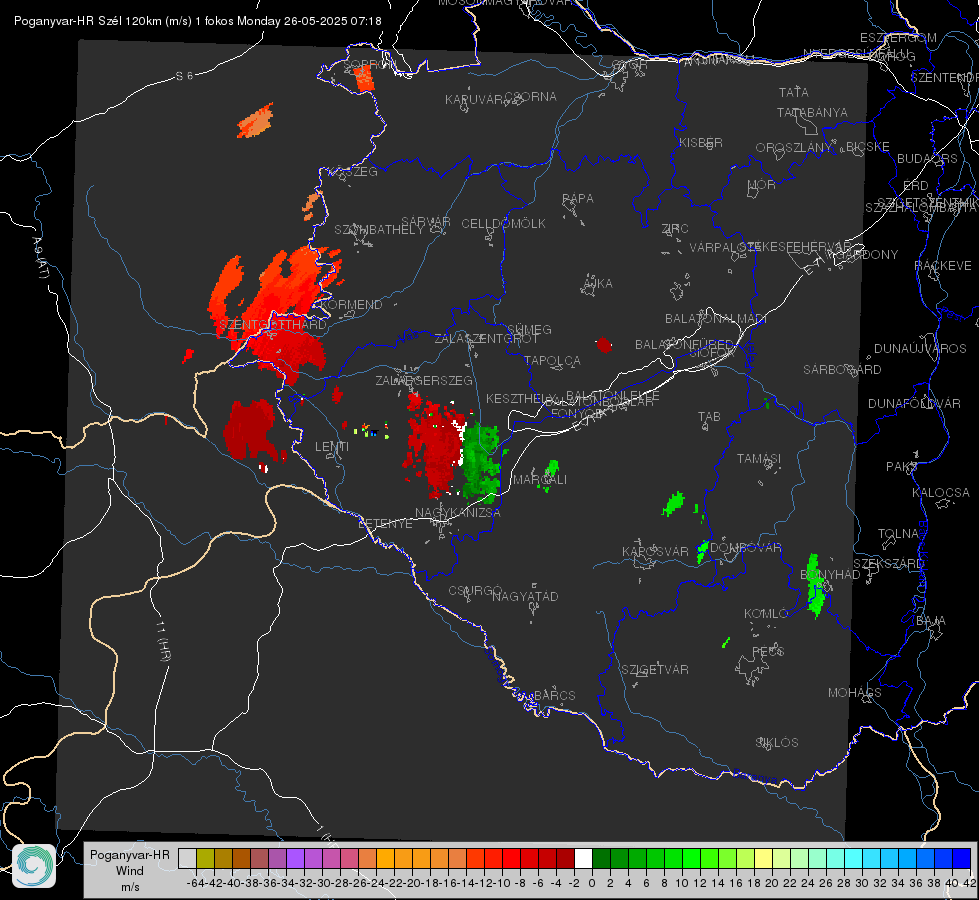Click the dark red round echo near Balatonfüred
This screenshot has height=900, width=979.
[x=604, y=345]
